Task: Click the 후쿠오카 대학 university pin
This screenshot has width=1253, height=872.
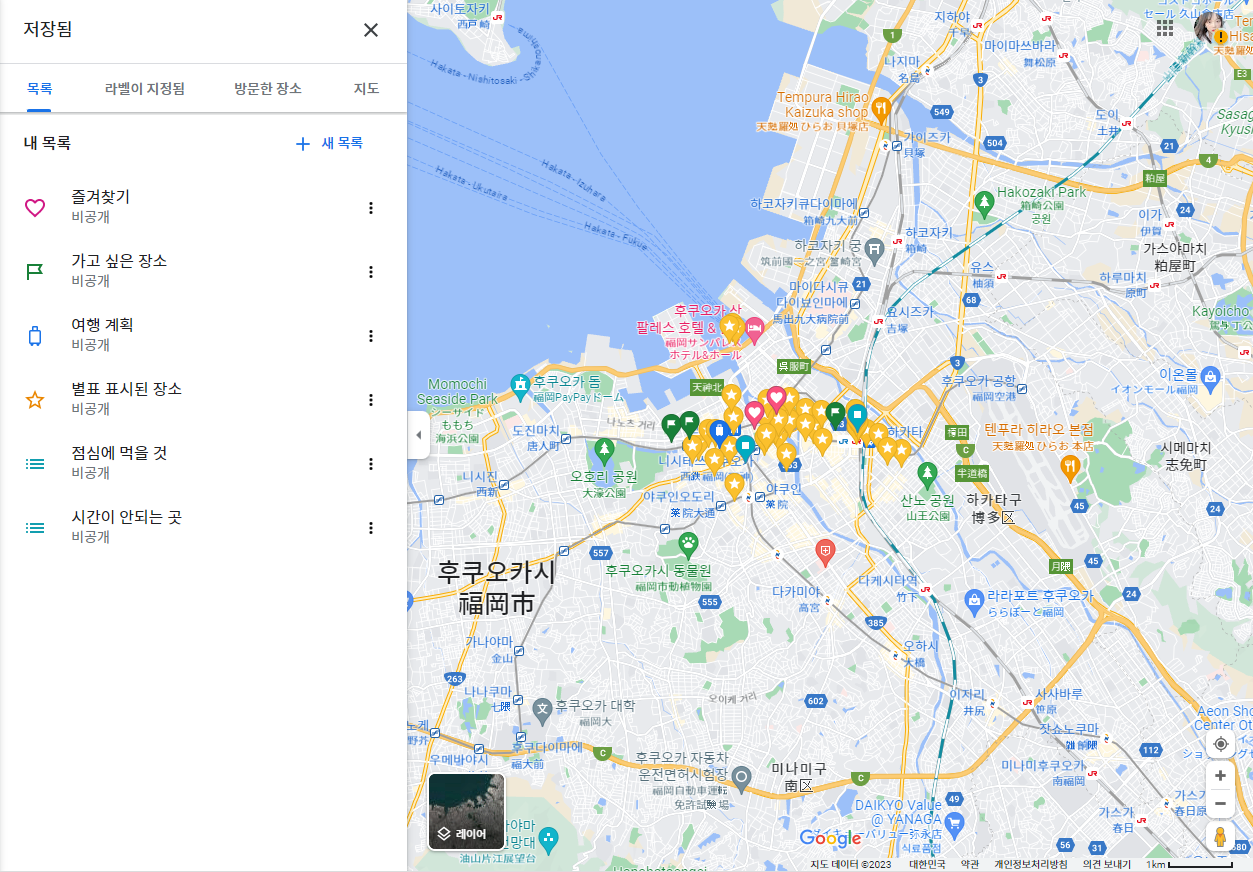Action: coord(542,709)
